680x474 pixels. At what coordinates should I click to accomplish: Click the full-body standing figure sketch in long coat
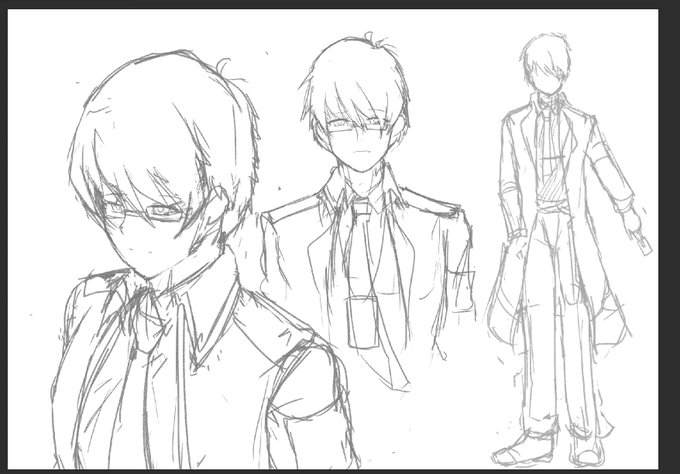pos(568,249)
